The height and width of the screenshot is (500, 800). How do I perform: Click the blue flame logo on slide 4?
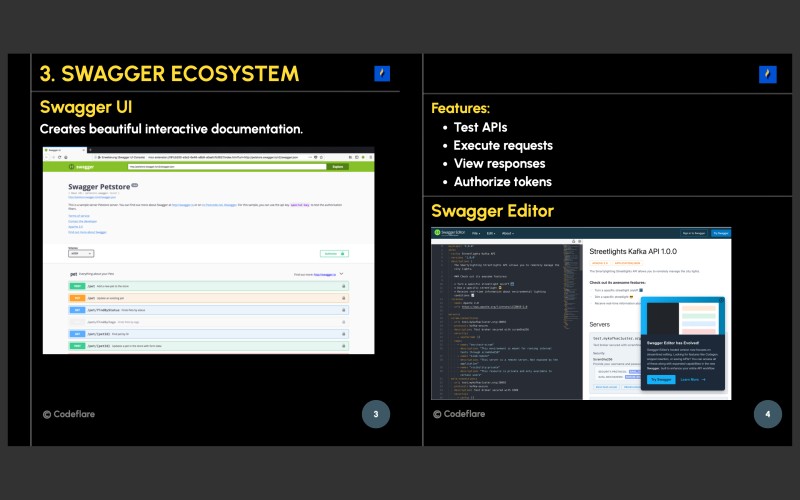[x=767, y=74]
